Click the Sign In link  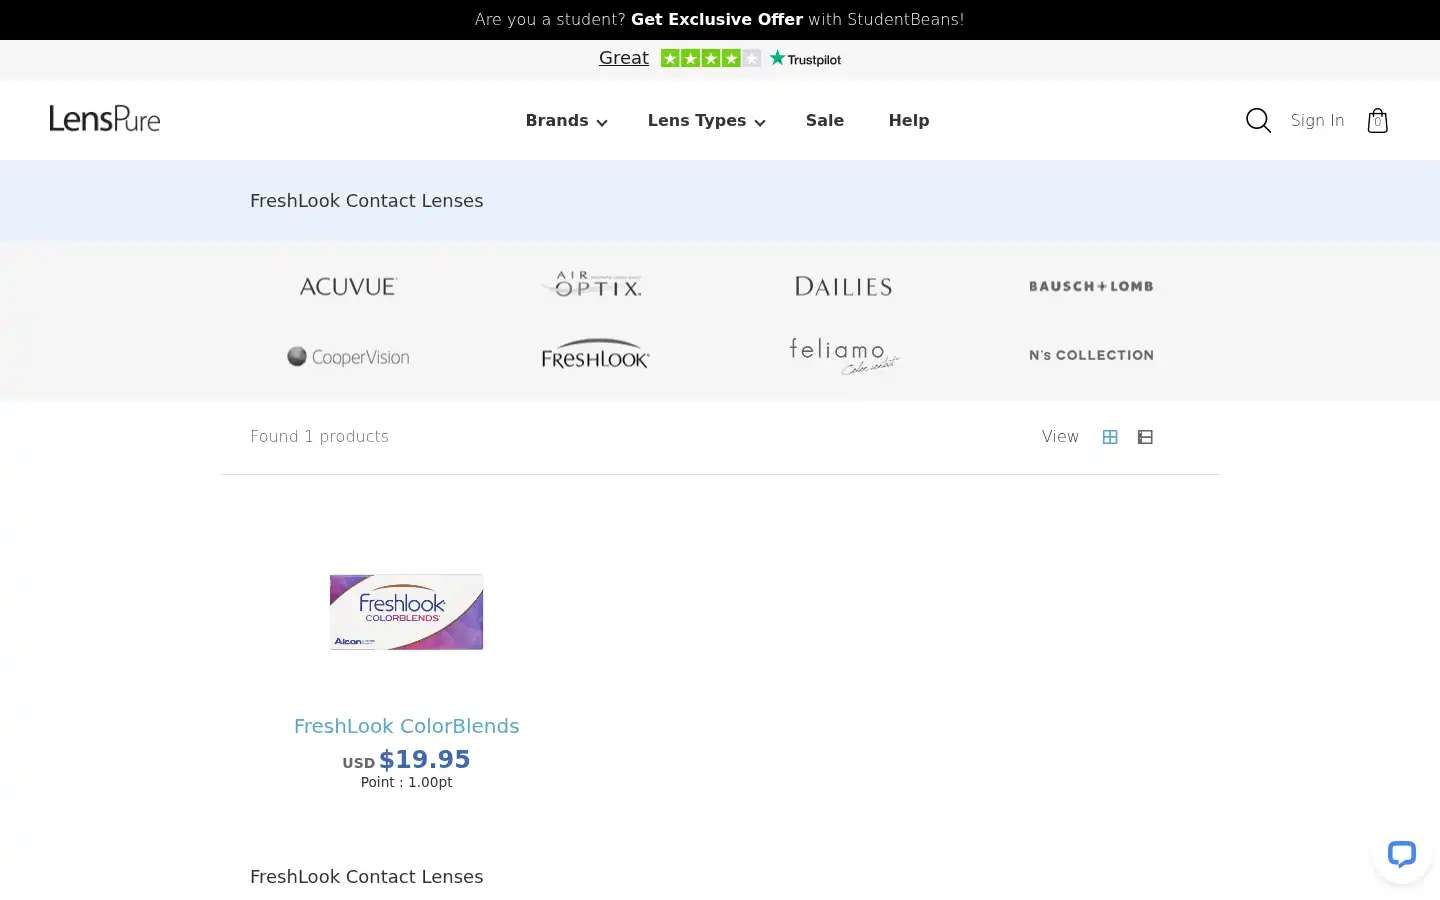click(x=1317, y=120)
